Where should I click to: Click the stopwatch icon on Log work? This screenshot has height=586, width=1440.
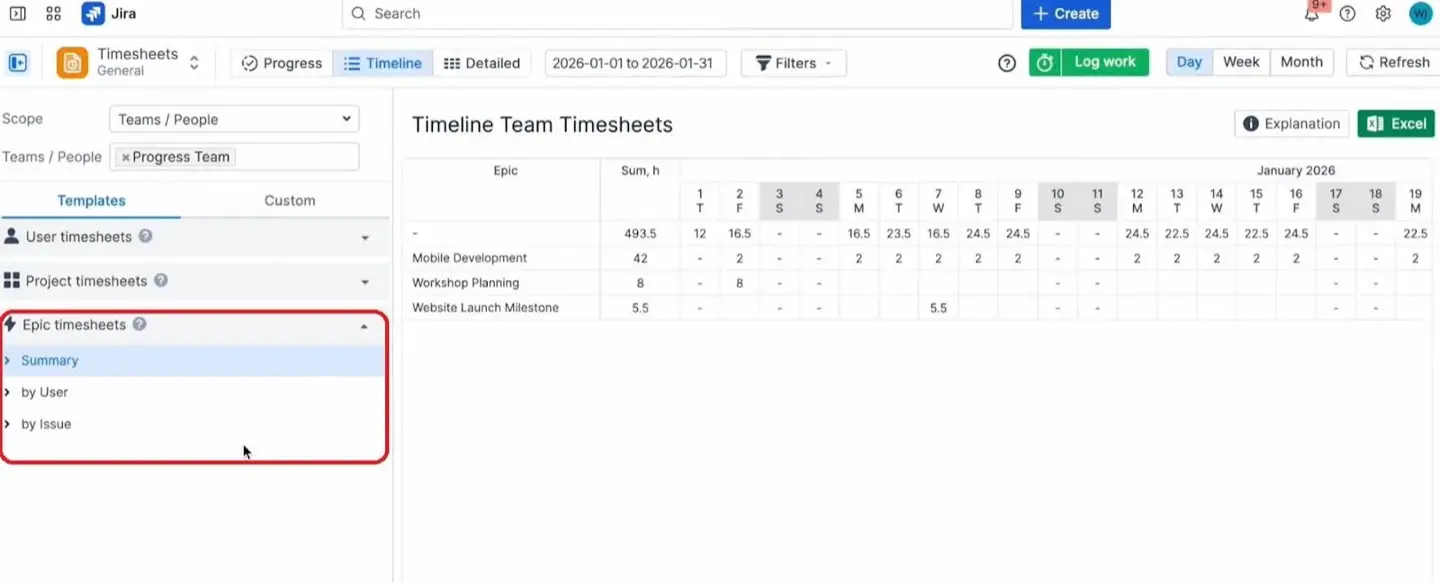pos(1045,61)
